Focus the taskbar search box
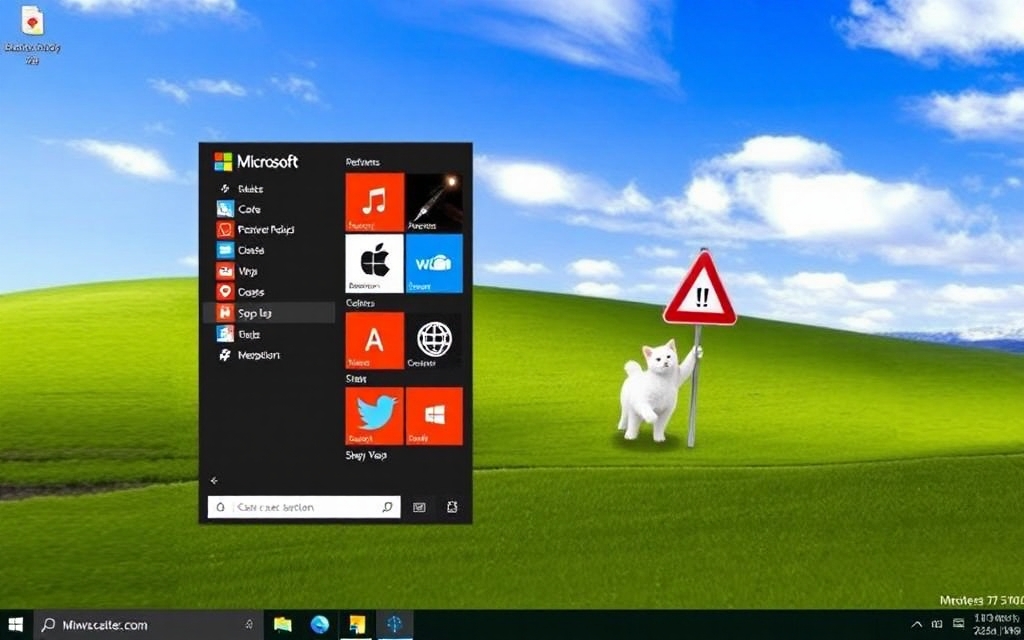 click(147, 625)
